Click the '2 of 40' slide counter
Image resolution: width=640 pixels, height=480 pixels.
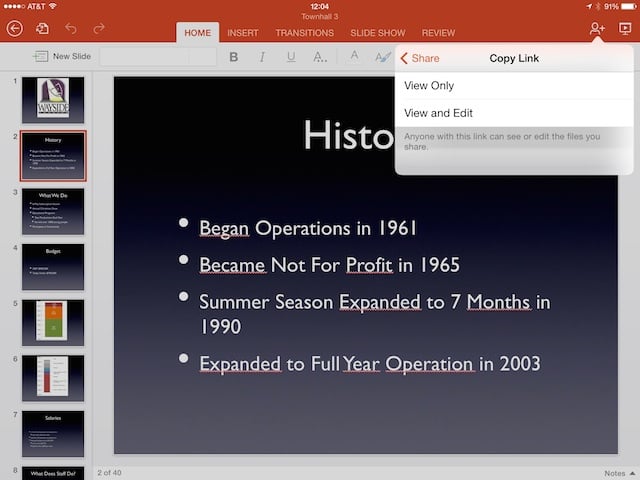(x=109, y=473)
